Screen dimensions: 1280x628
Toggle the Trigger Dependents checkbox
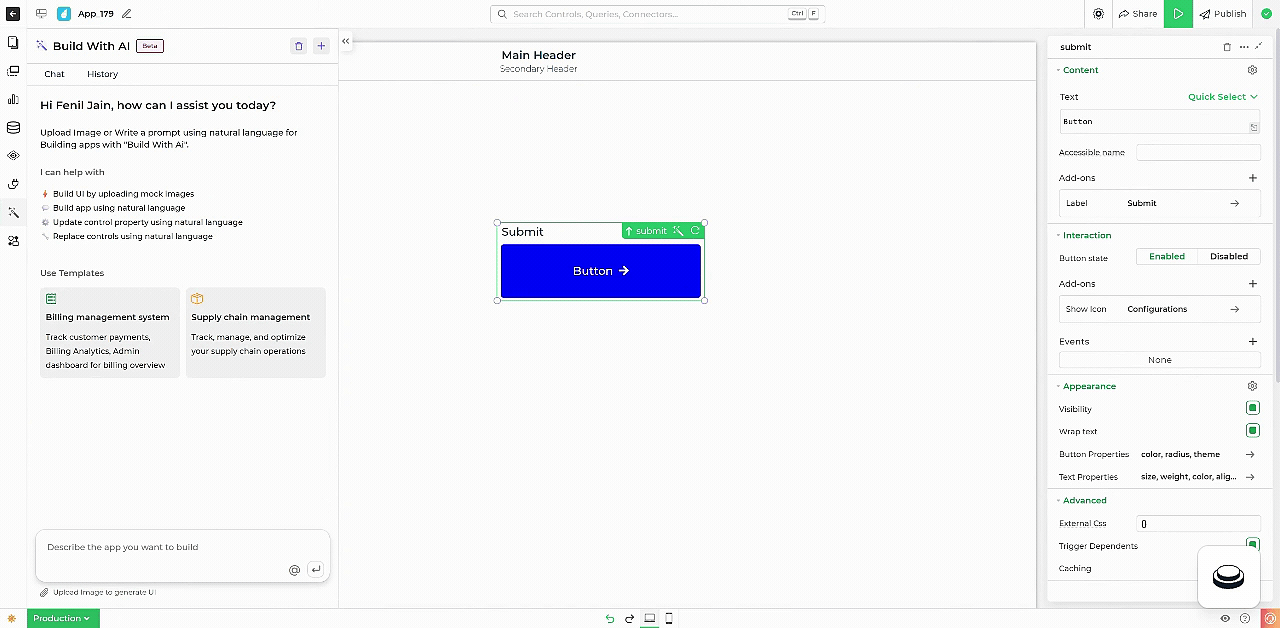point(1252,545)
